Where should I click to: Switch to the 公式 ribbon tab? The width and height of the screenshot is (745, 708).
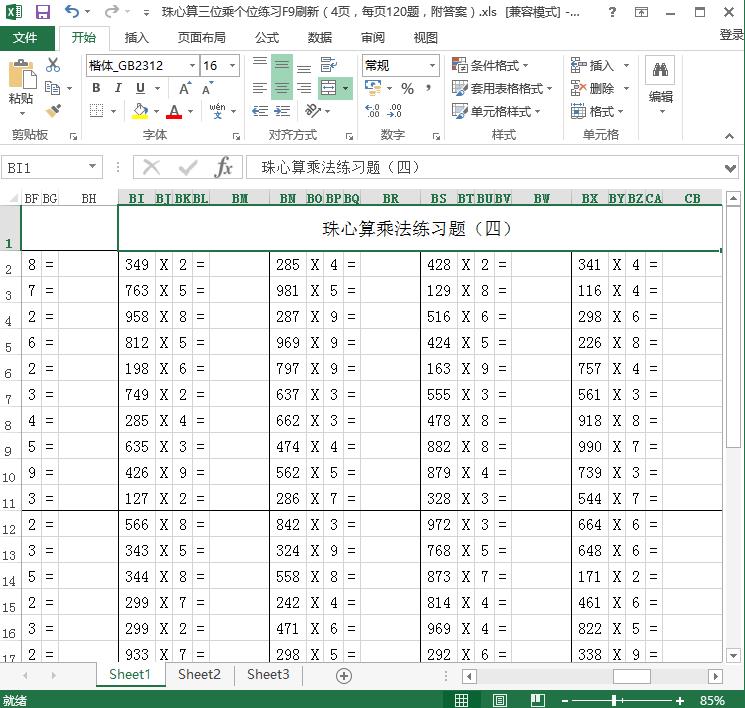[x=267, y=38]
